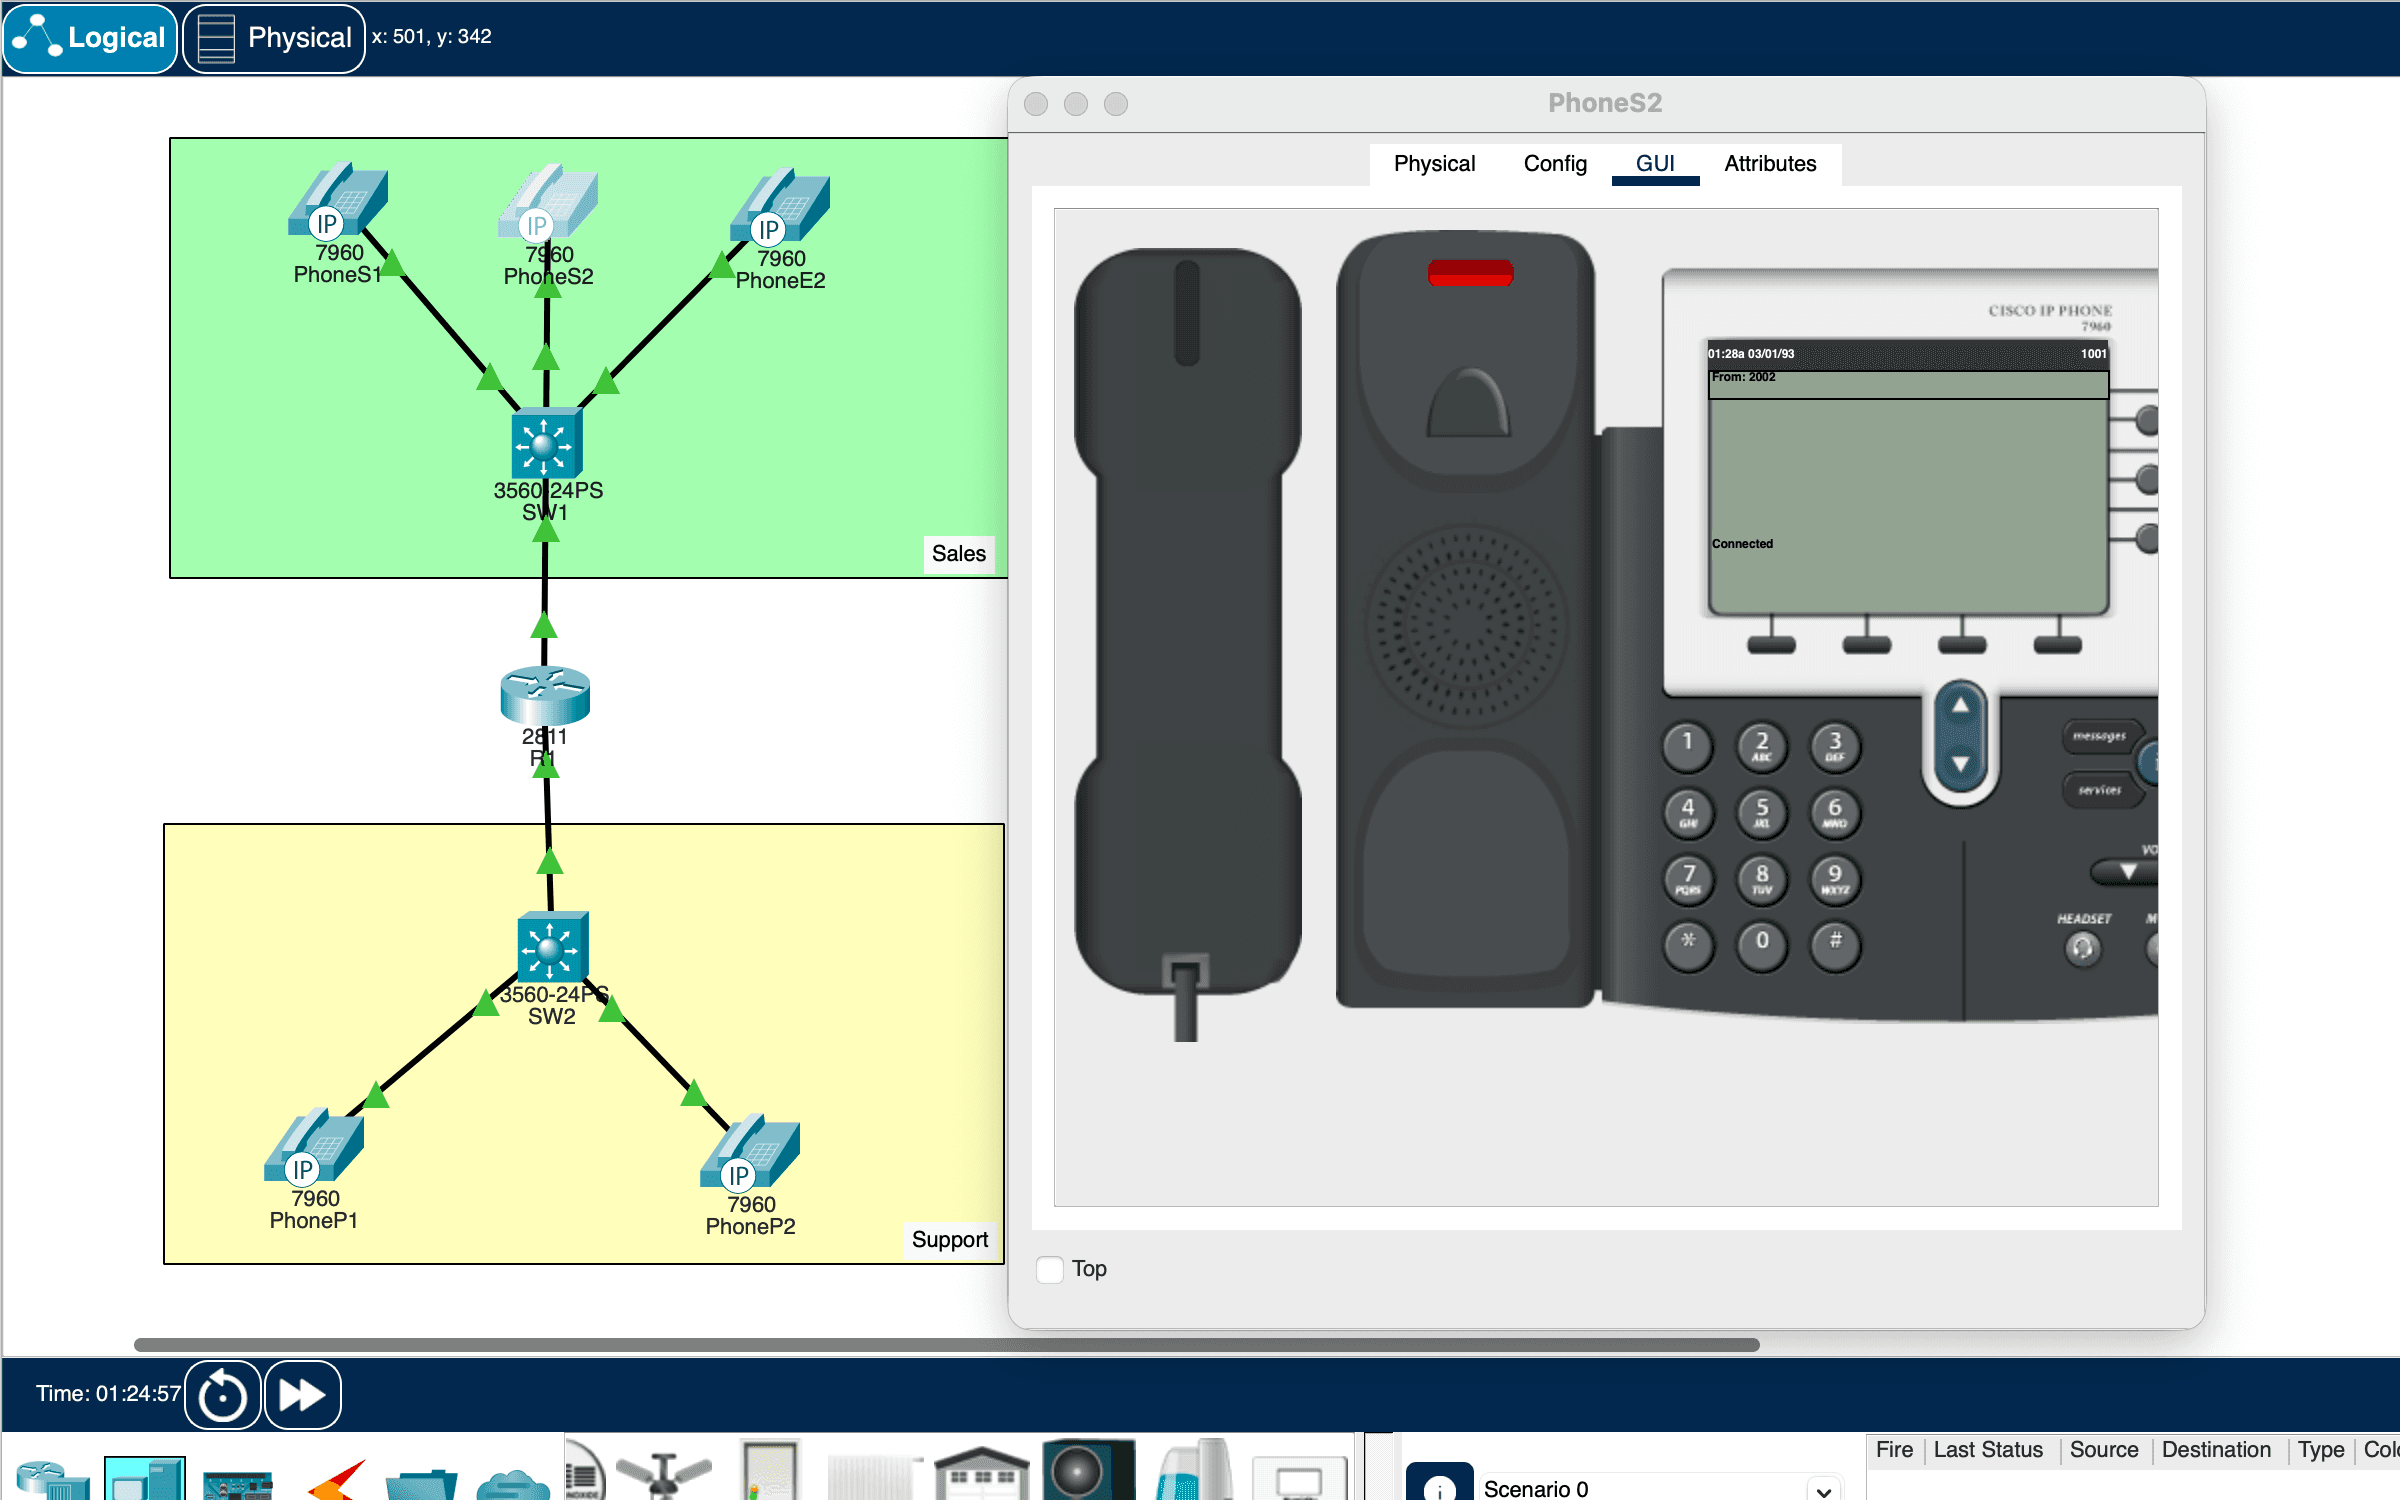Dial keypad digit 1
The width and height of the screenshot is (2400, 1500).
1688,745
